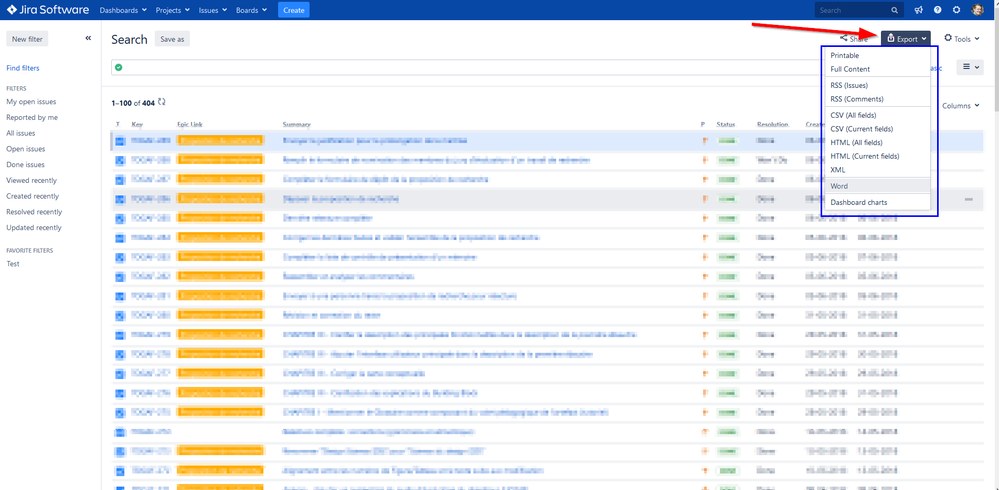Select All issues filter

(21, 134)
